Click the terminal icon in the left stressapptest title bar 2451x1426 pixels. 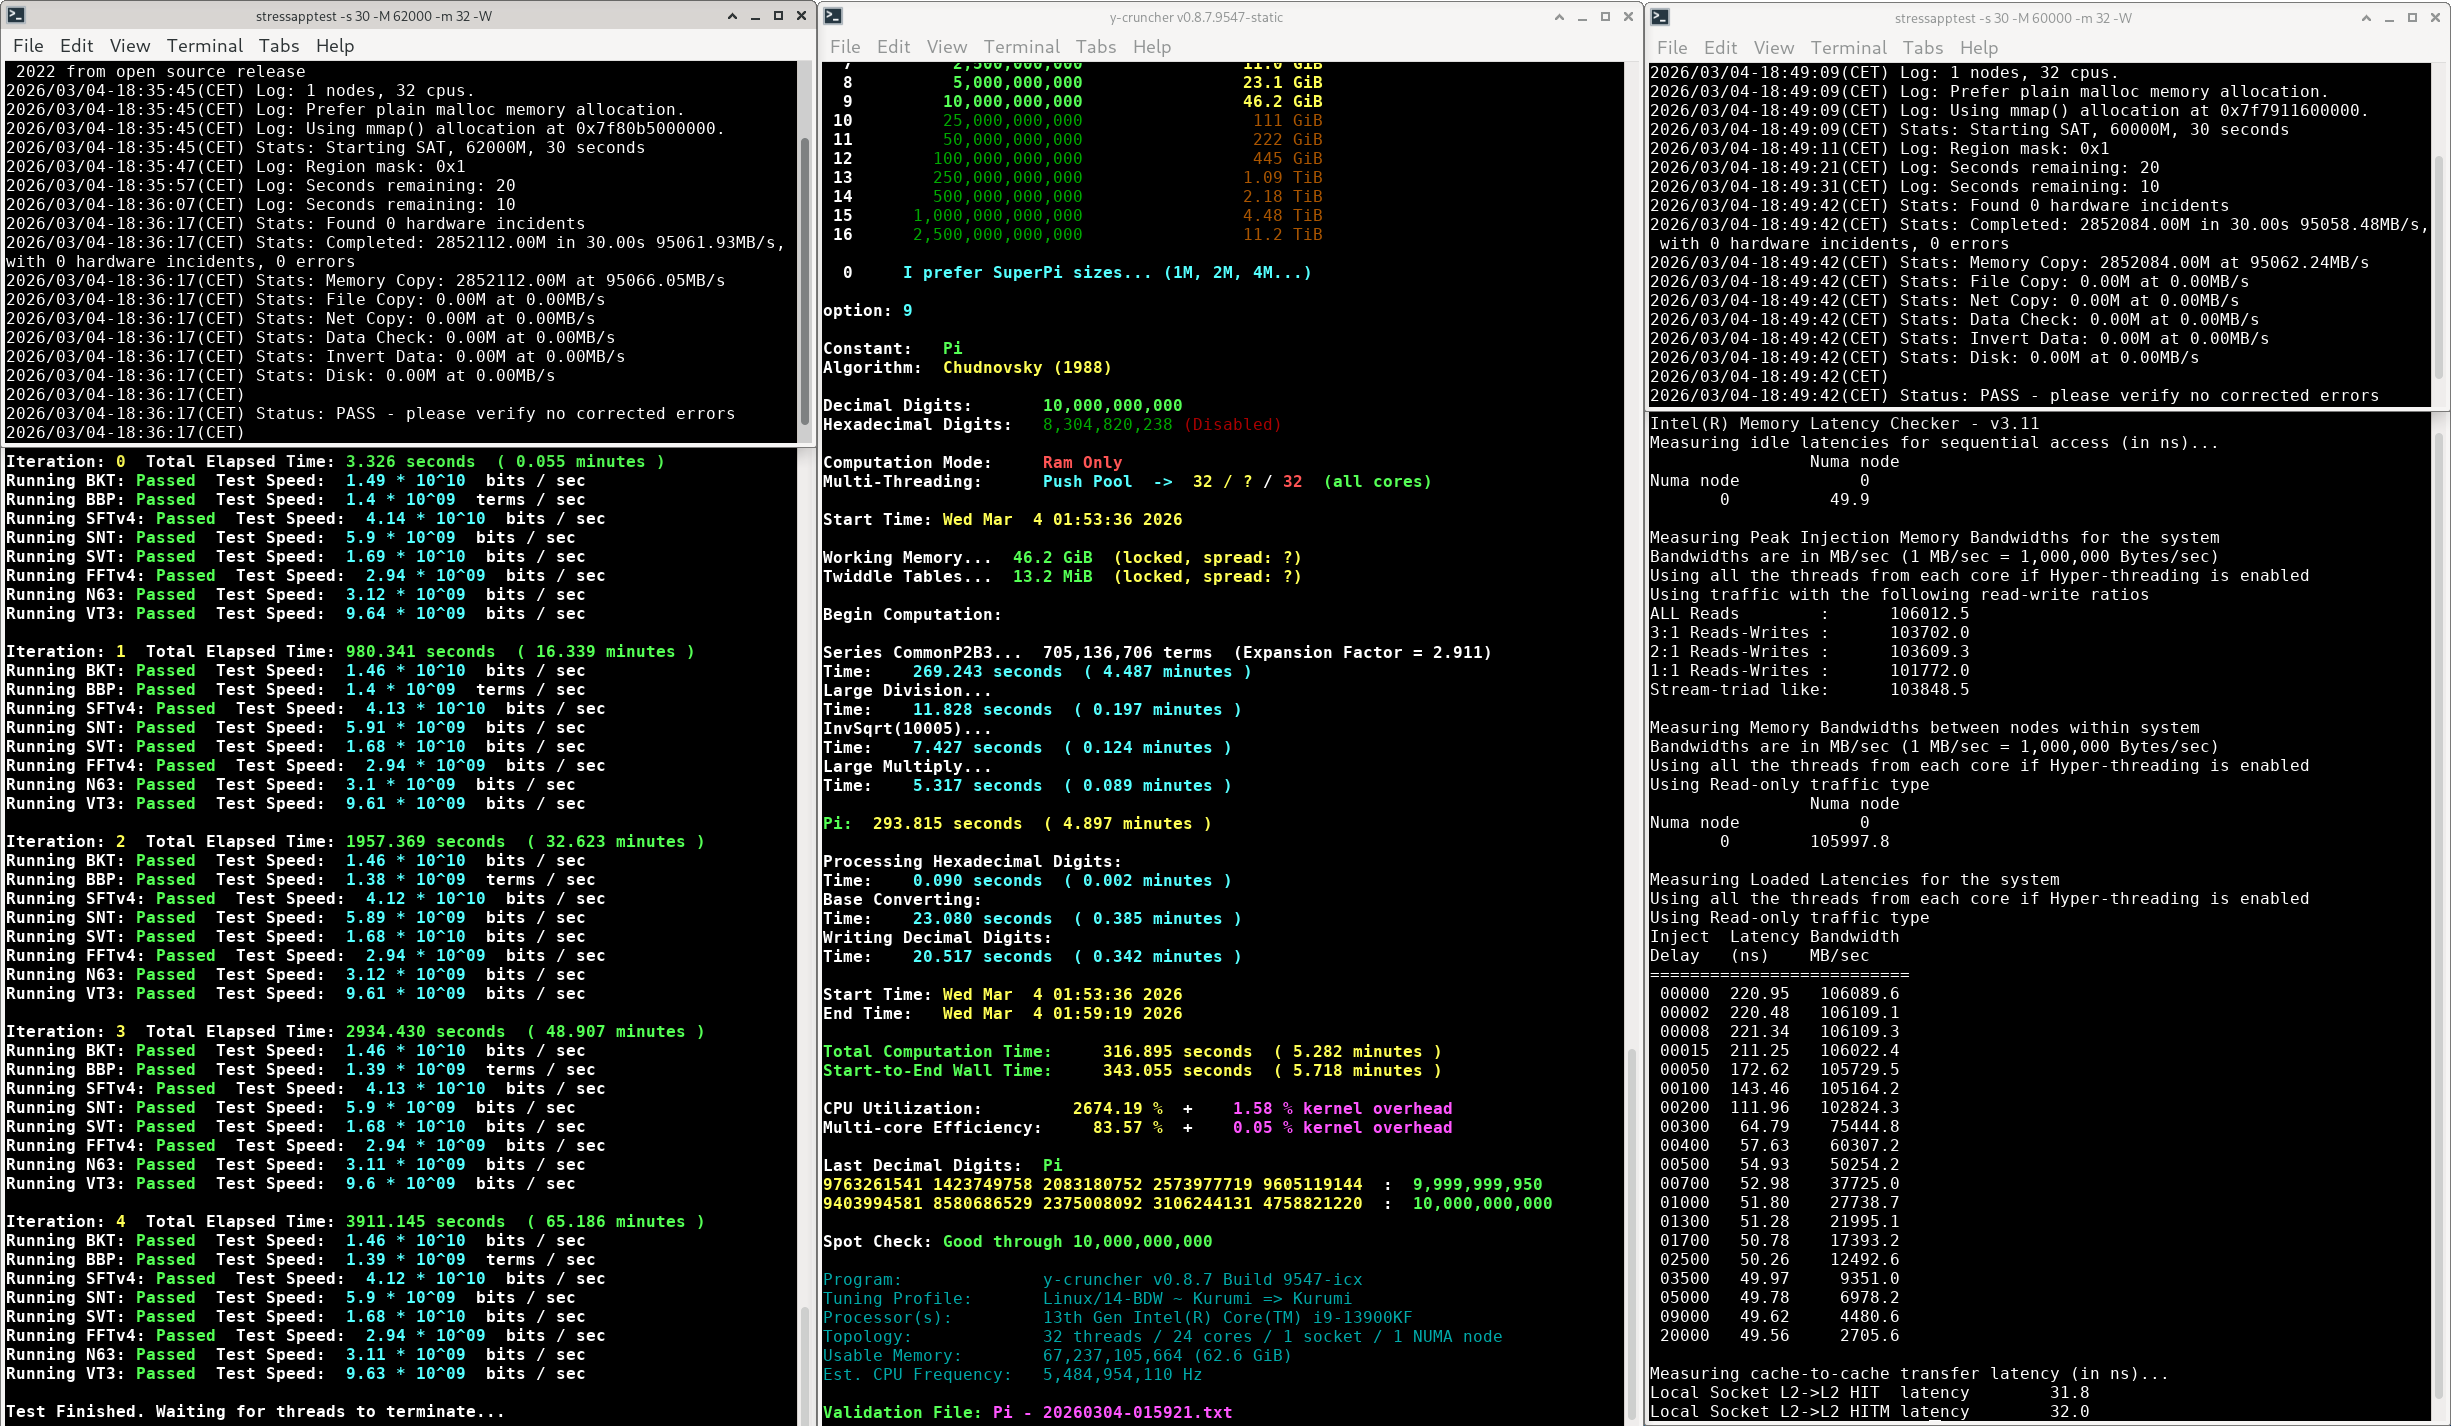coord(16,15)
